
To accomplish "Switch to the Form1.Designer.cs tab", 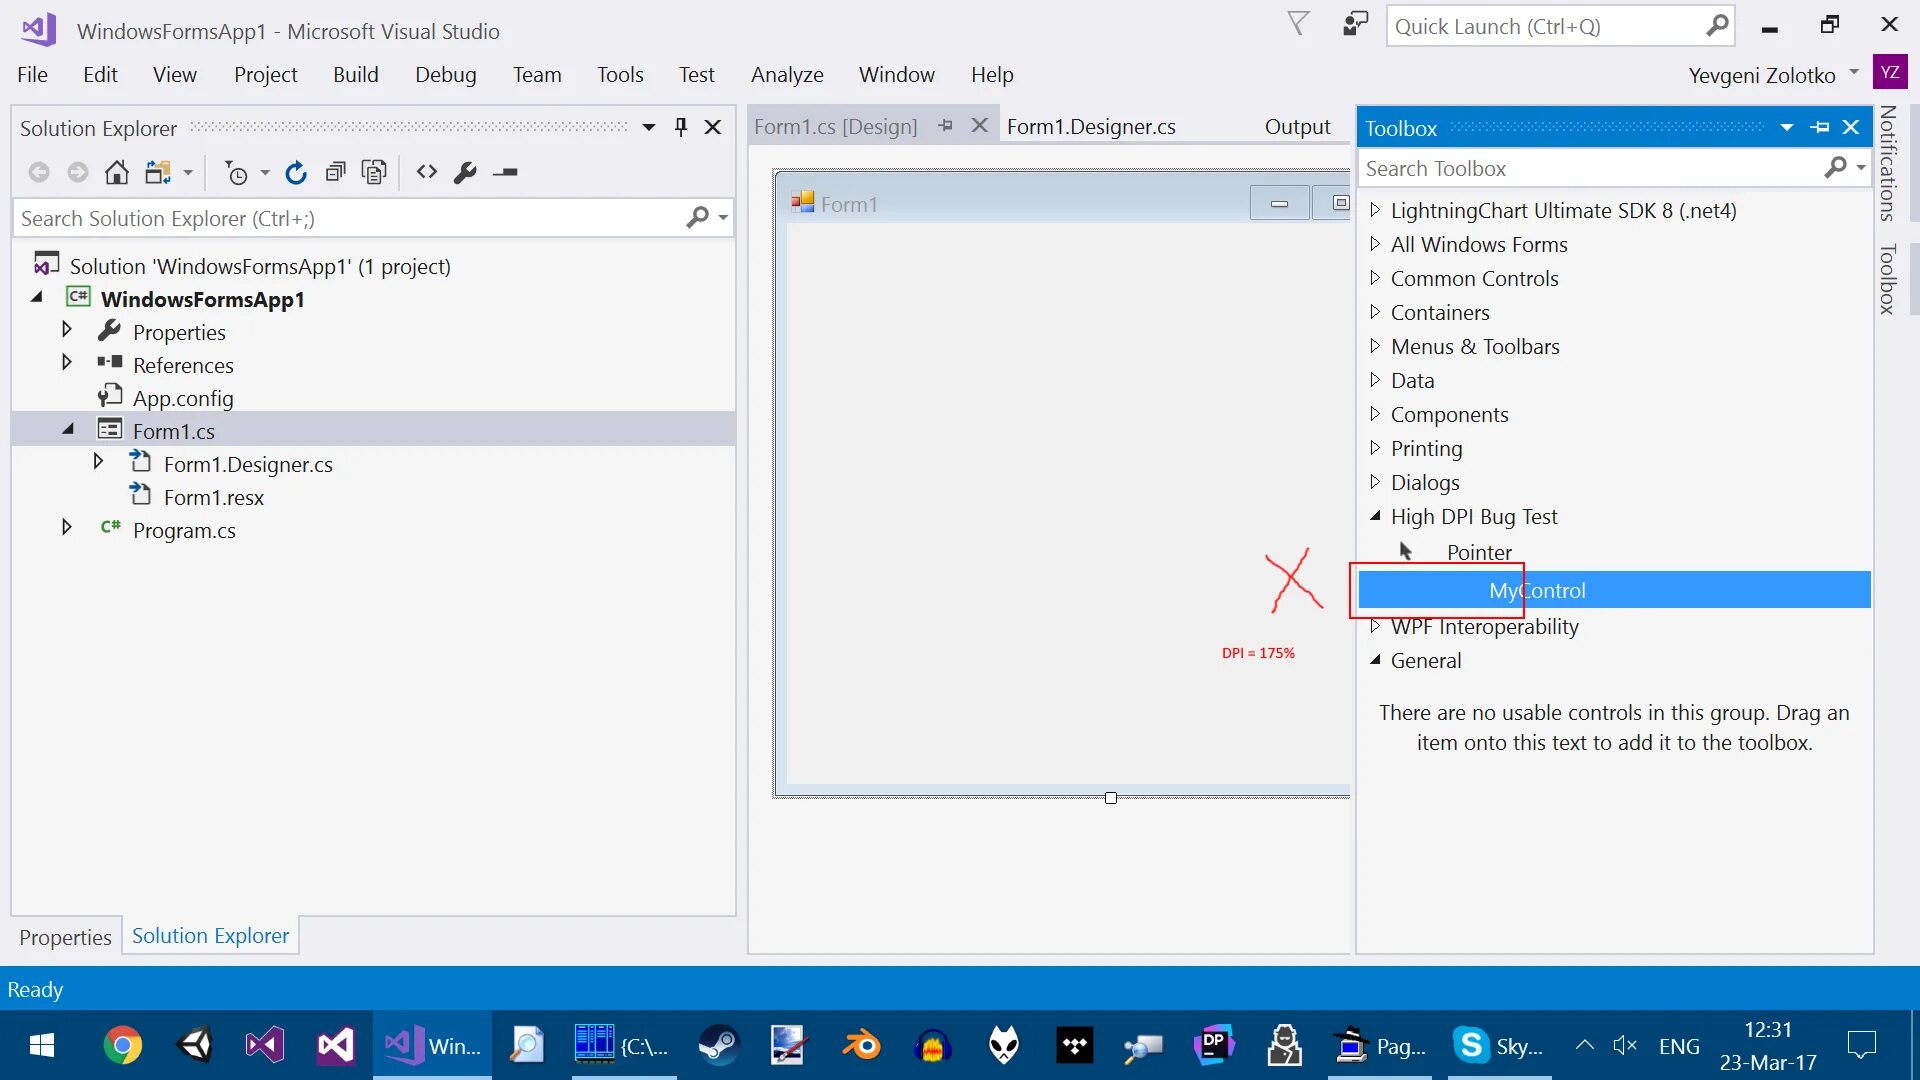I will 1091,127.
